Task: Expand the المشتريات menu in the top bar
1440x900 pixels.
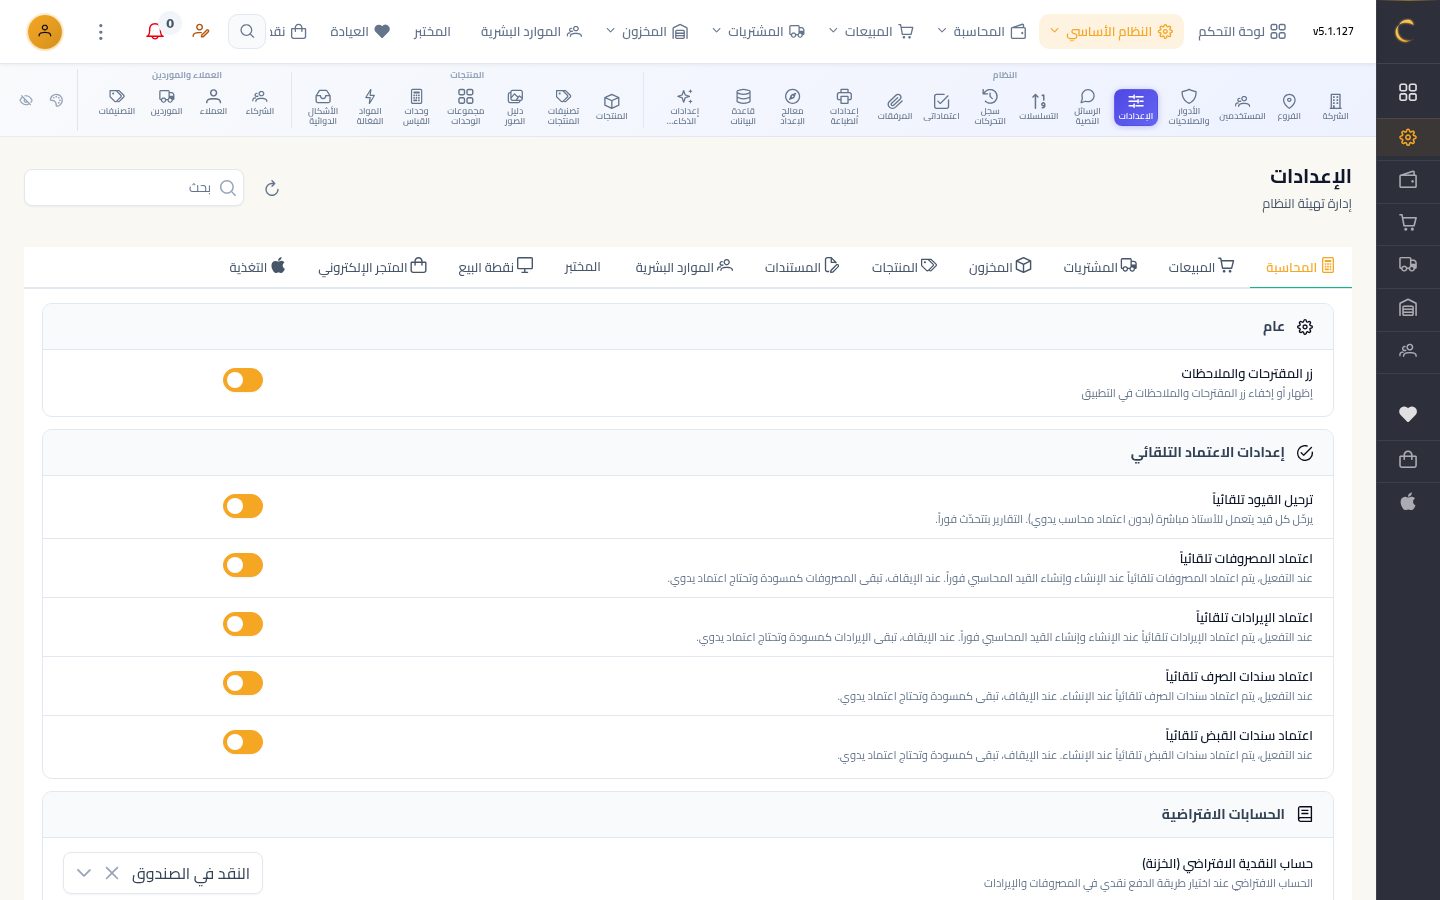Action: pyautogui.click(x=758, y=32)
